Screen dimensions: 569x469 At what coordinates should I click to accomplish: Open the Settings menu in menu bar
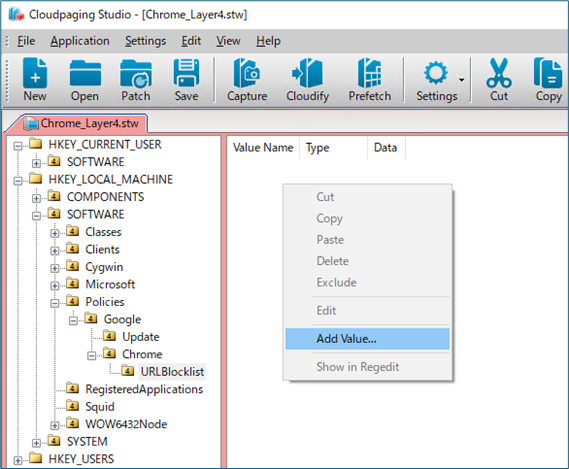(x=146, y=41)
